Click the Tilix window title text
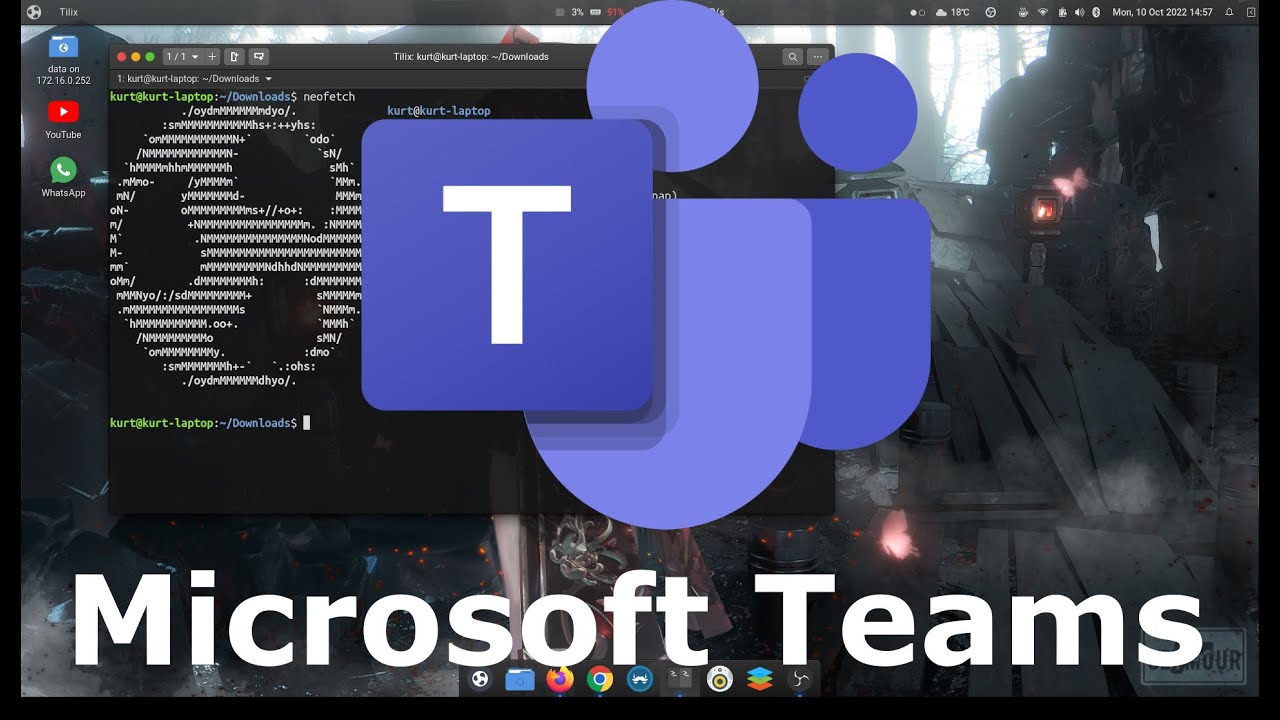This screenshot has height=720, width=1280. pyautogui.click(x=471, y=57)
